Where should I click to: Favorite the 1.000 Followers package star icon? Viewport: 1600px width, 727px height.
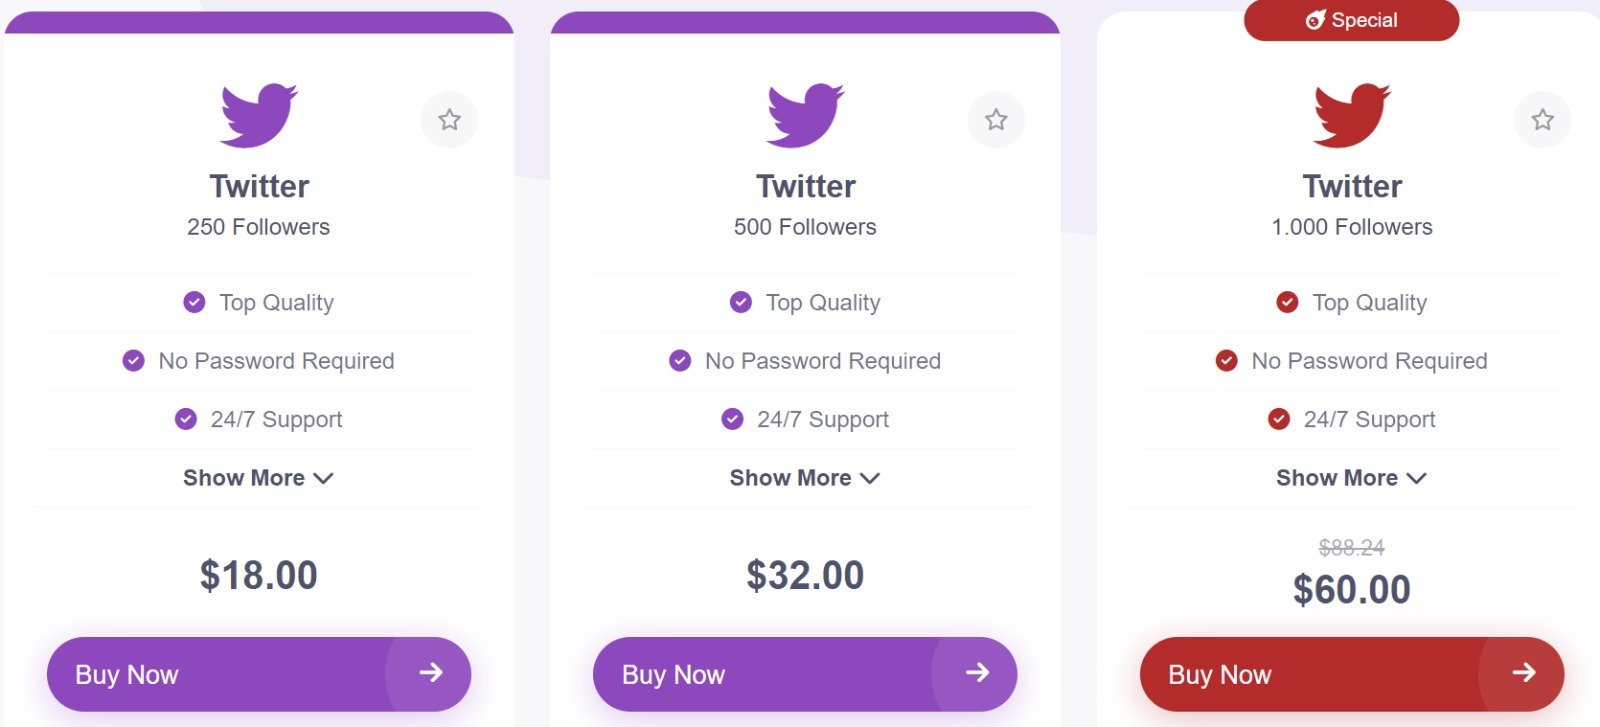1543,120
